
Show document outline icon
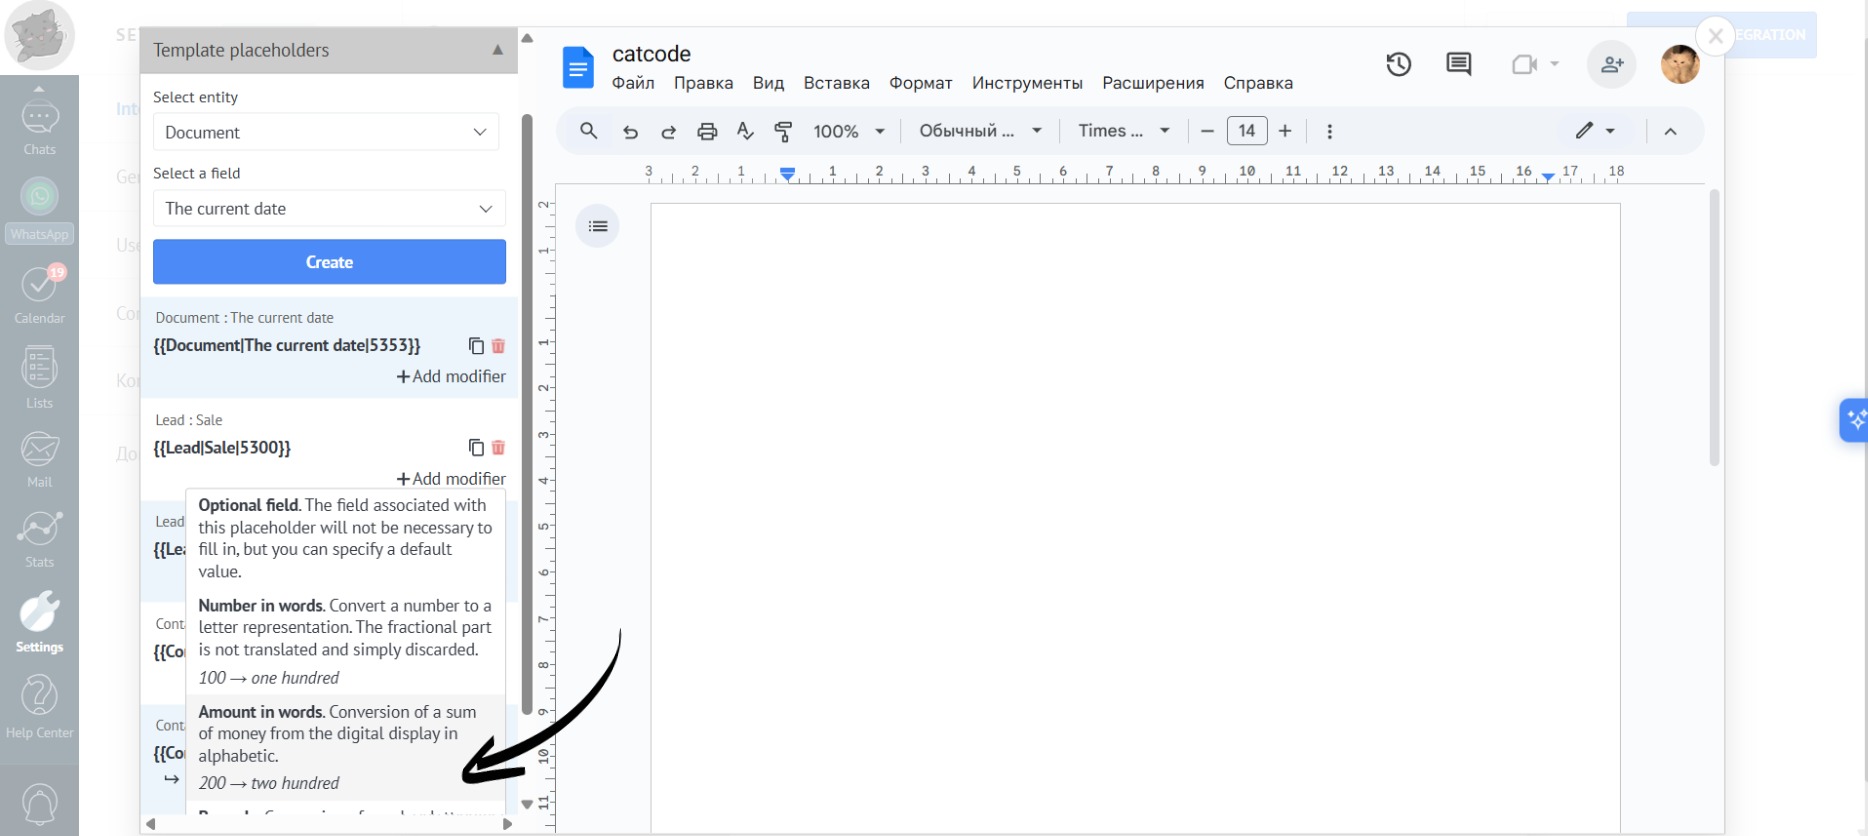[x=598, y=226]
